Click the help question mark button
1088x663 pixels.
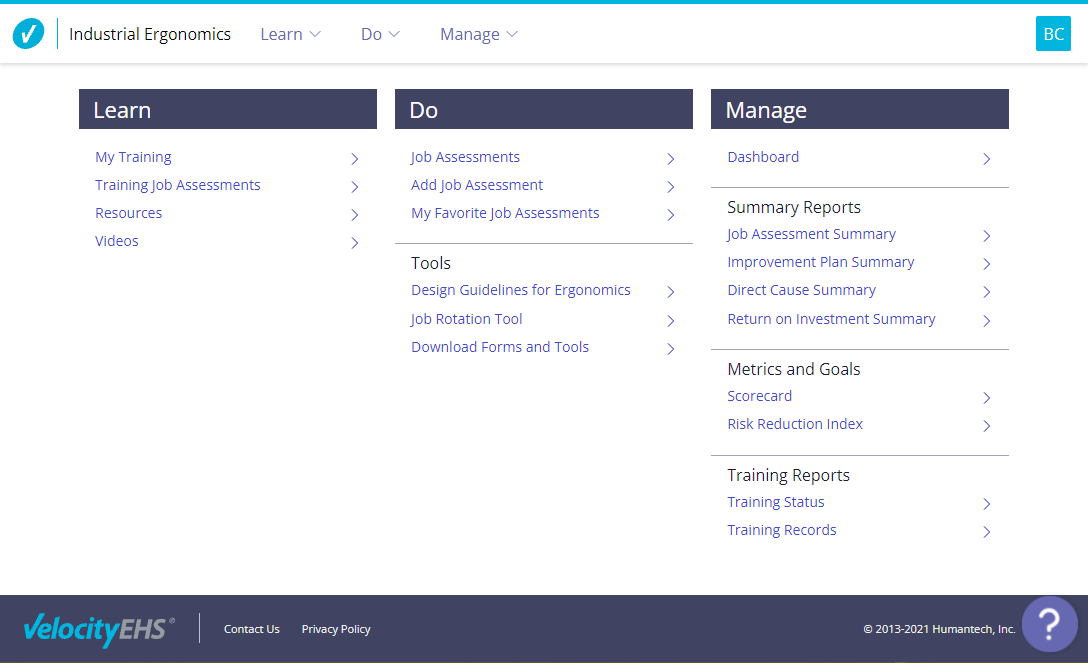[x=1049, y=624]
